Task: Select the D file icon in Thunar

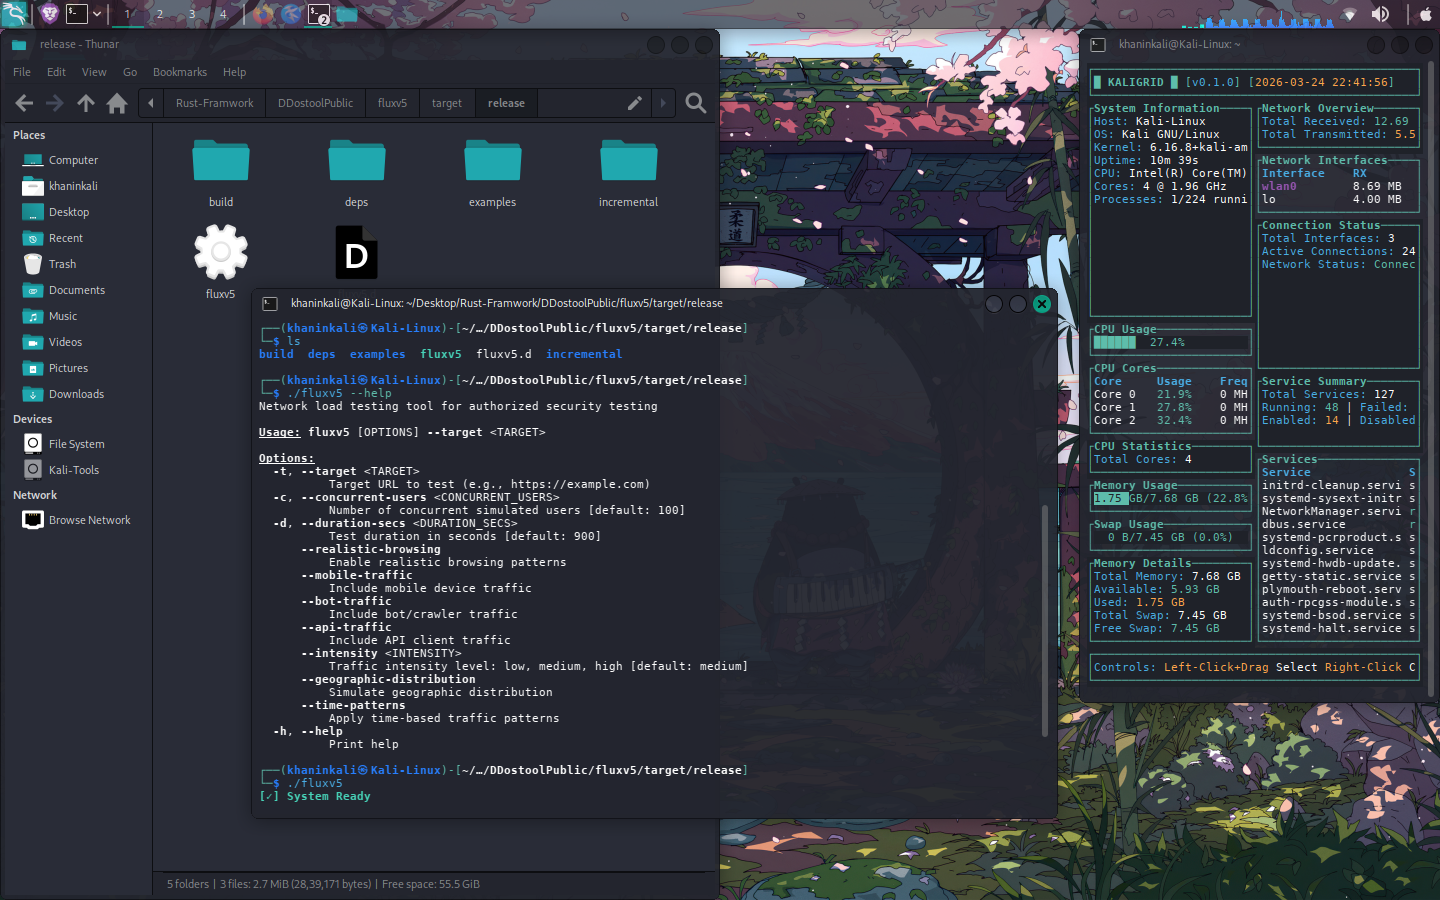Action: pyautogui.click(x=357, y=253)
